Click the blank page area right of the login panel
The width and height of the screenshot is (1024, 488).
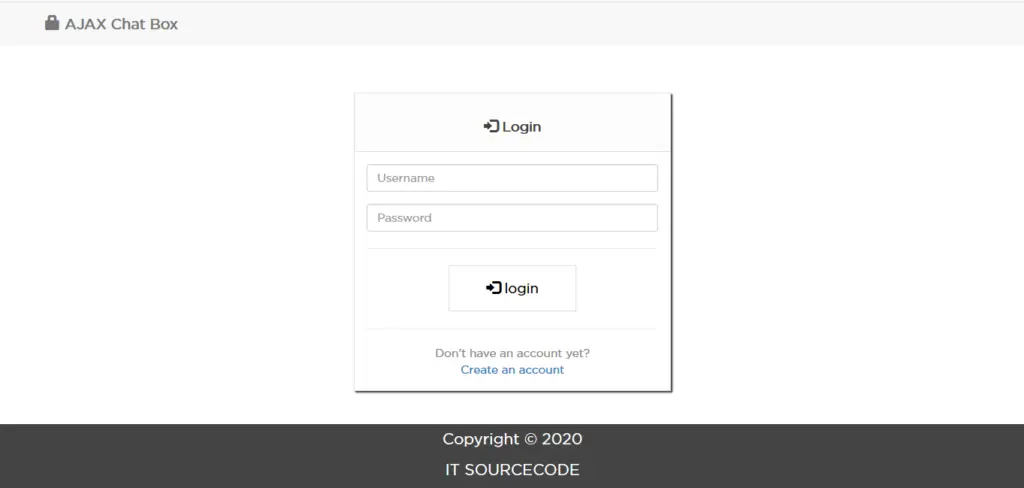click(x=850, y=240)
